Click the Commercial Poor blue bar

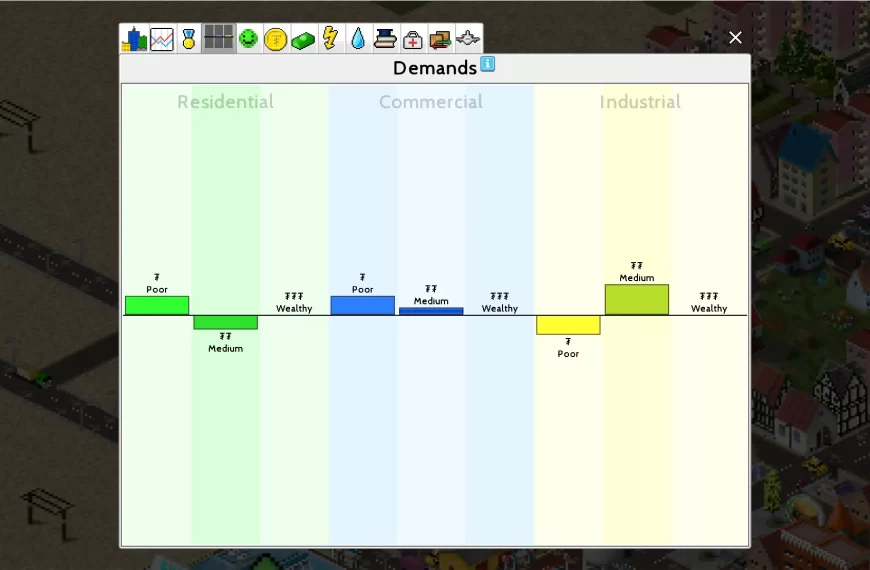(x=362, y=305)
